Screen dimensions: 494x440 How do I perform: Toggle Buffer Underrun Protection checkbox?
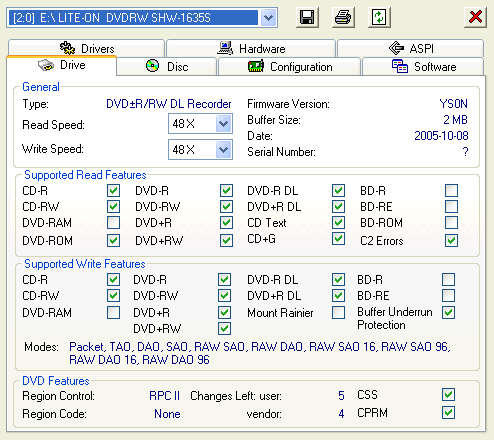pyautogui.click(x=448, y=313)
